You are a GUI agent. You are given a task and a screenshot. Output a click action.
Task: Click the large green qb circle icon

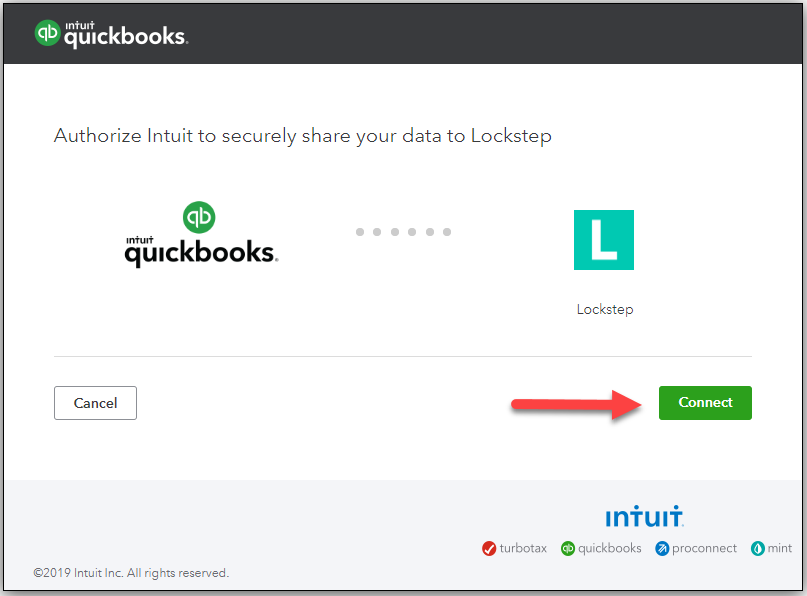[200, 217]
